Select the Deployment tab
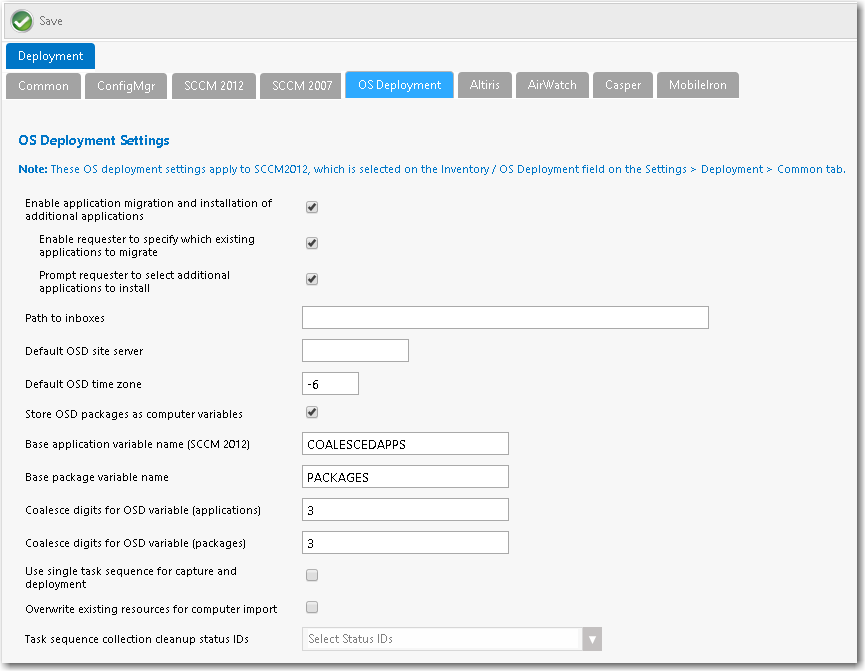Viewport: 865px width, 671px height. (x=49, y=56)
